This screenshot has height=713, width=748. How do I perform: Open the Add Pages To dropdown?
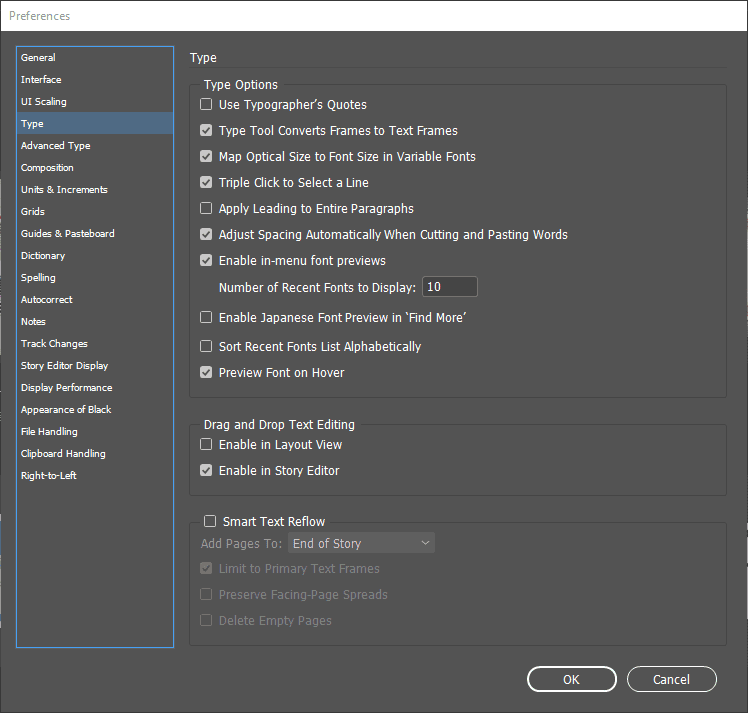(361, 543)
